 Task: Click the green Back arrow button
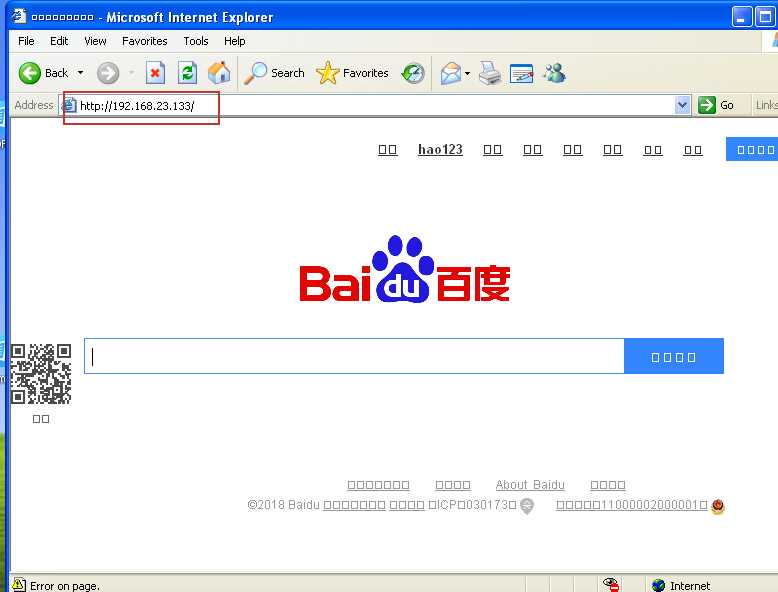pos(30,73)
